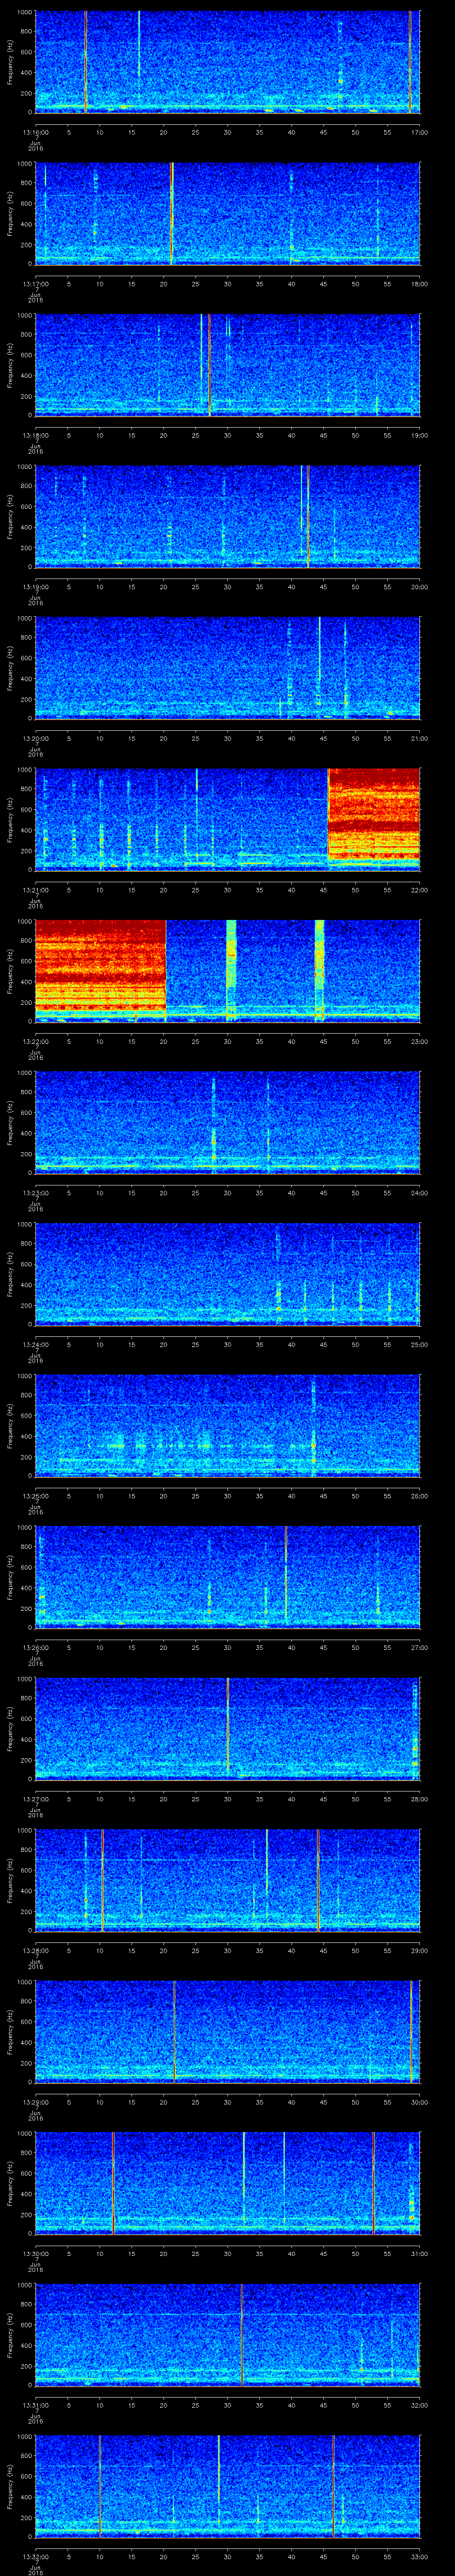Click the 13:22:00 time axis label
455x2576 pixels.
36,1041
